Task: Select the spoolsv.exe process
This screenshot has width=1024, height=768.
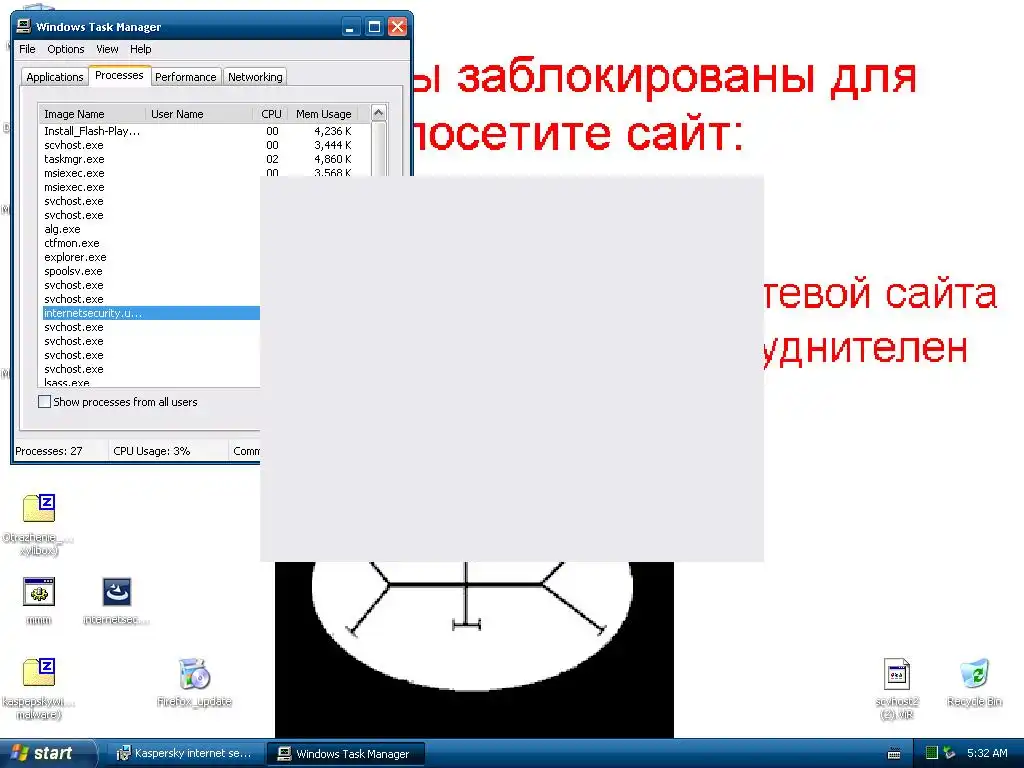Action: point(152,271)
